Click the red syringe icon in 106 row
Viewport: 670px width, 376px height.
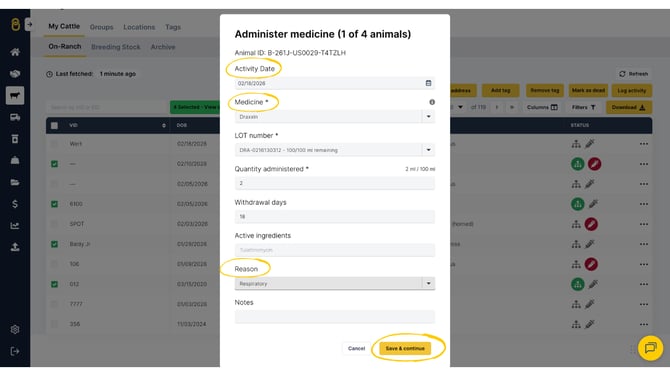(591, 264)
